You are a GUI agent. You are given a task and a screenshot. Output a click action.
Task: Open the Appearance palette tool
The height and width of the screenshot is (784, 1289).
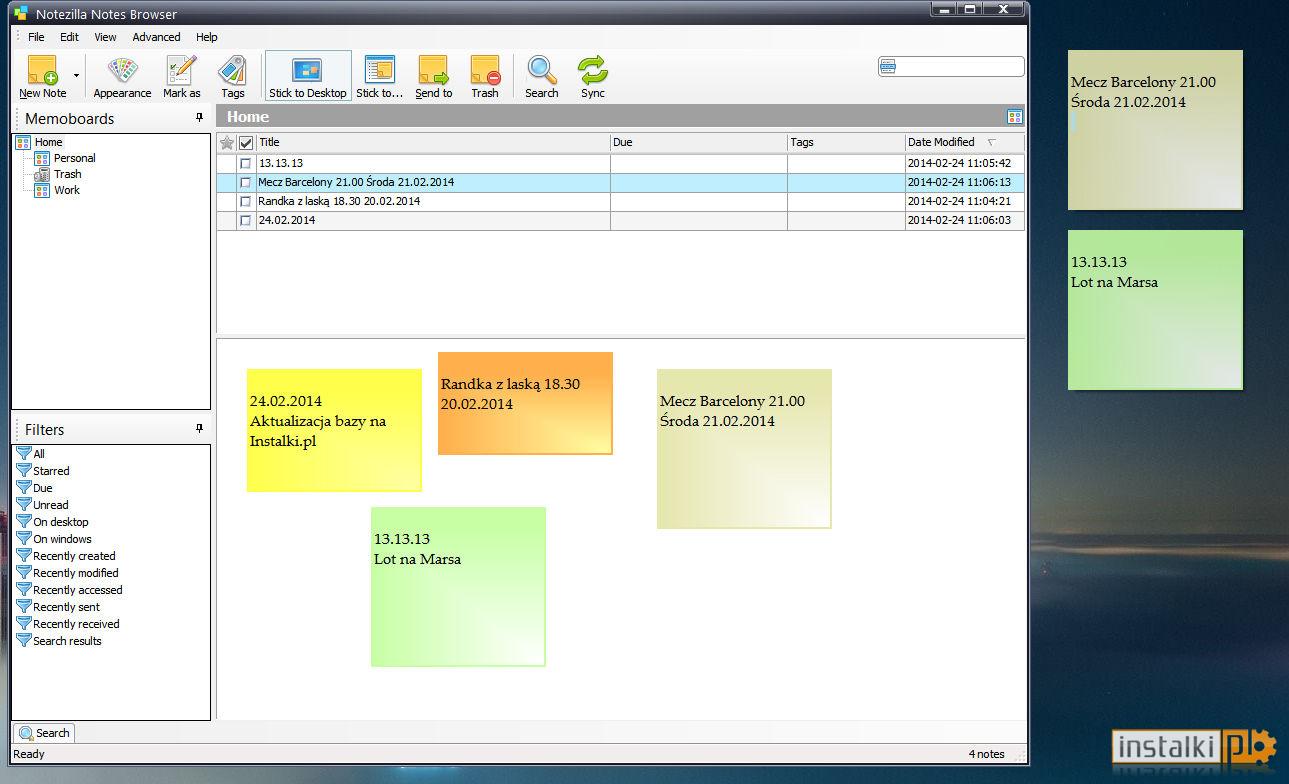122,77
